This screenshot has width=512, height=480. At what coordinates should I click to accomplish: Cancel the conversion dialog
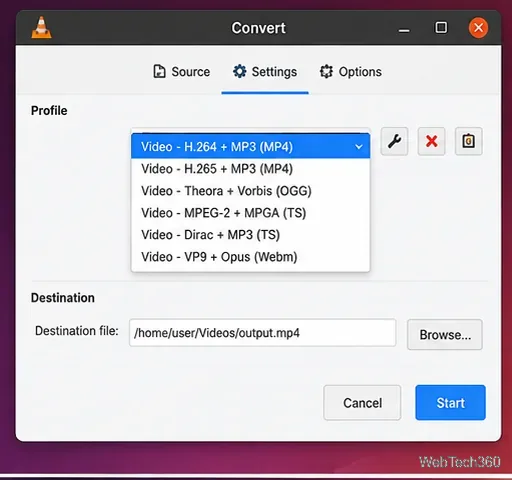(362, 403)
